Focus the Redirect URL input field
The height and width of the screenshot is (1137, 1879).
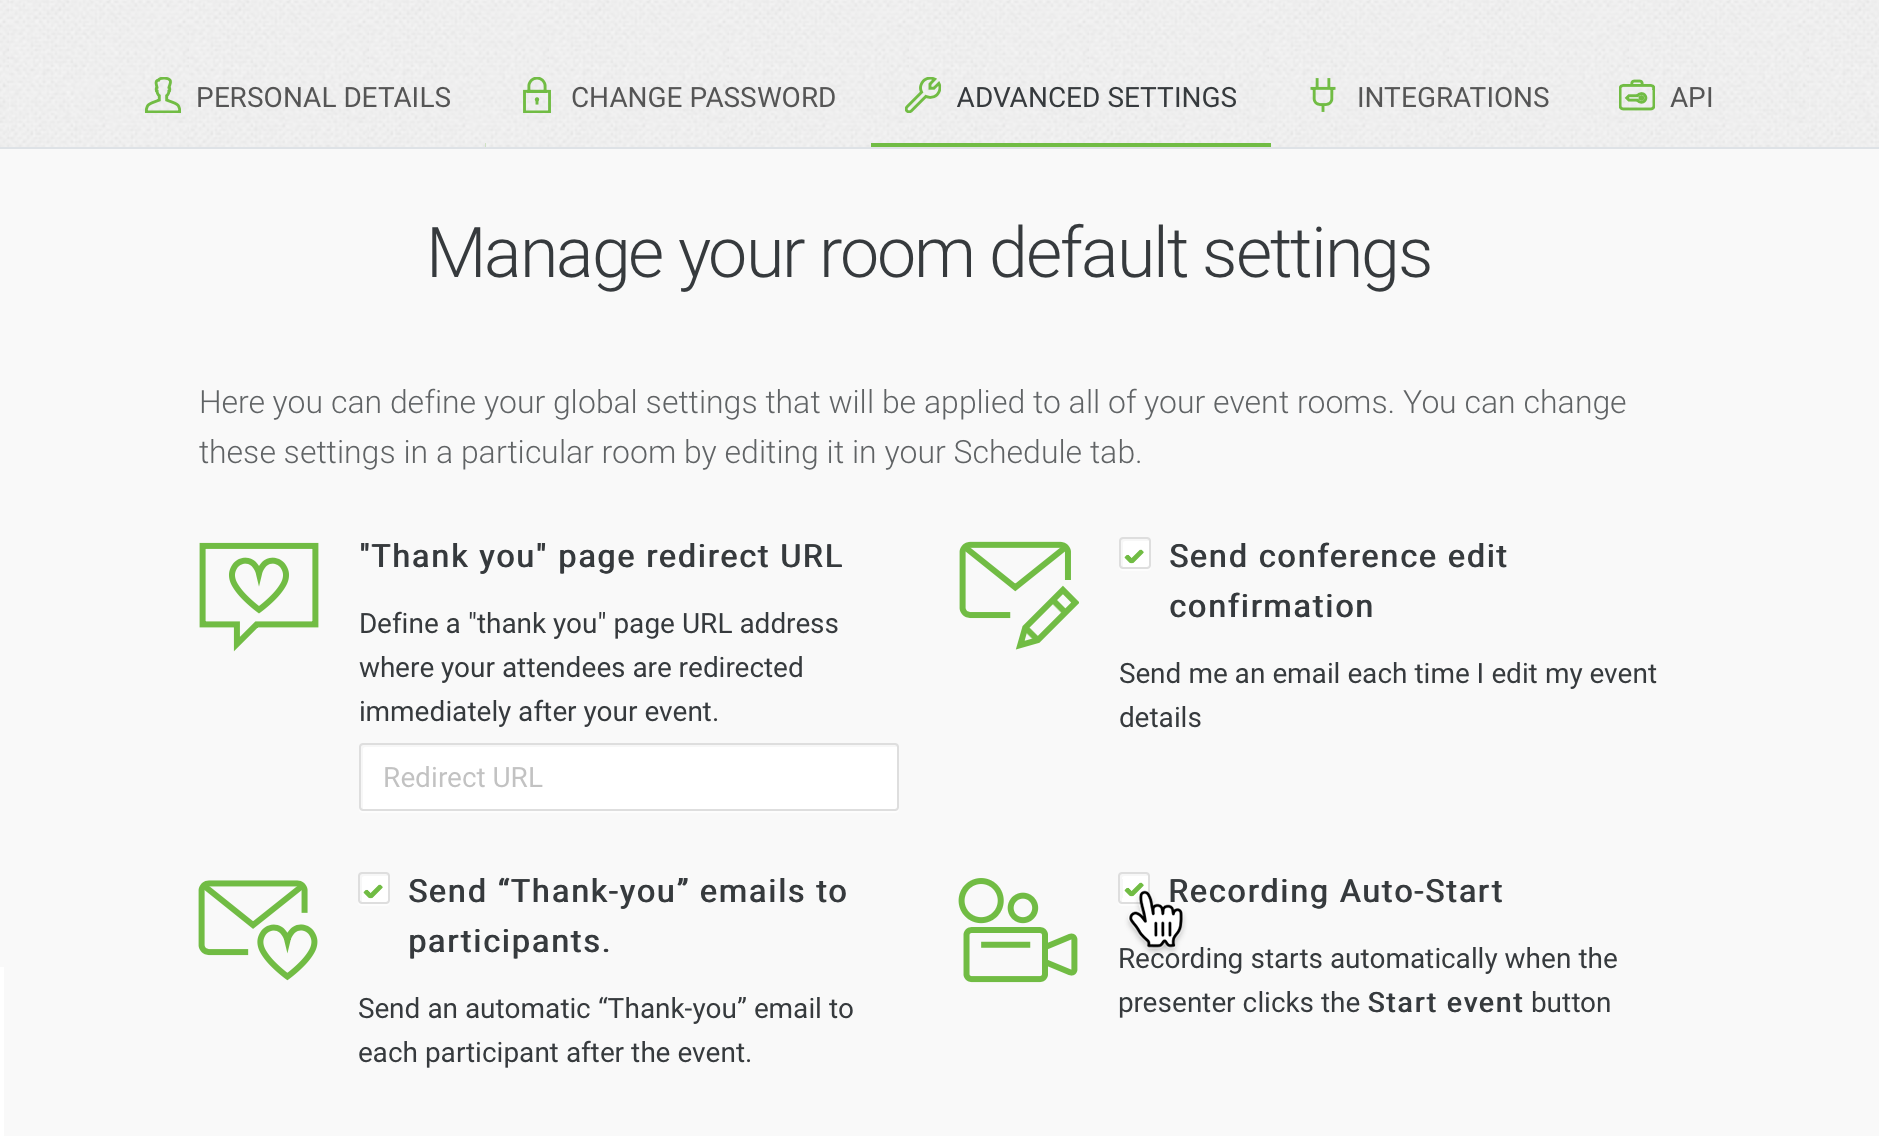click(628, 777)
